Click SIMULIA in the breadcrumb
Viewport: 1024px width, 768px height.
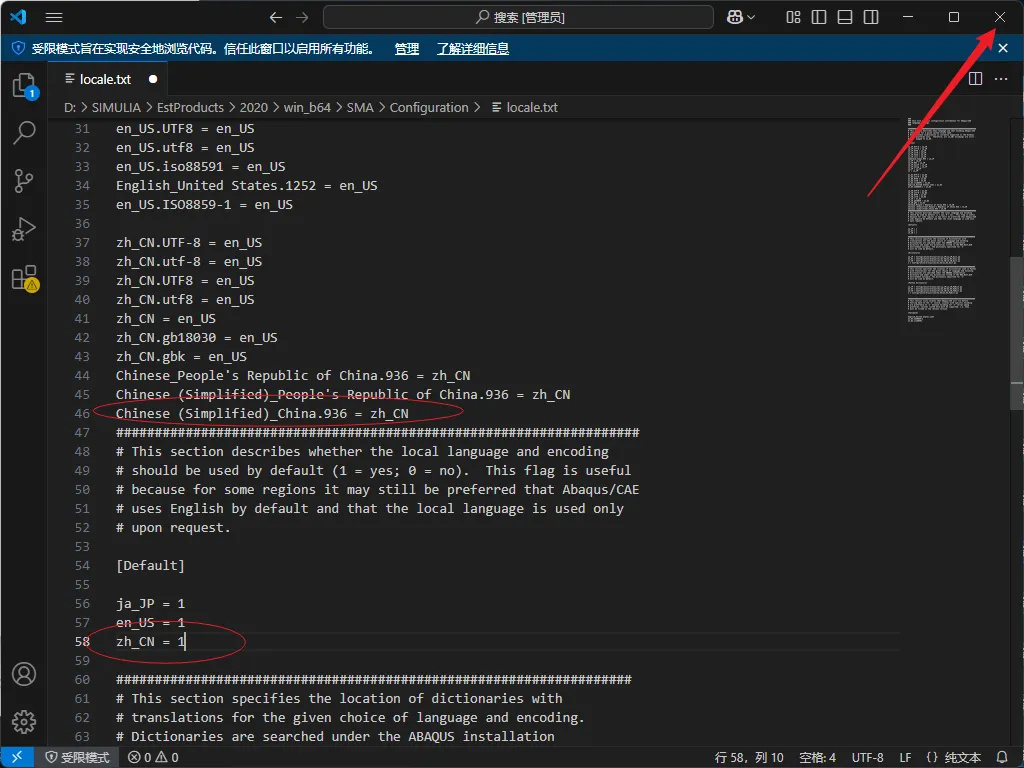tap(116, 108)
